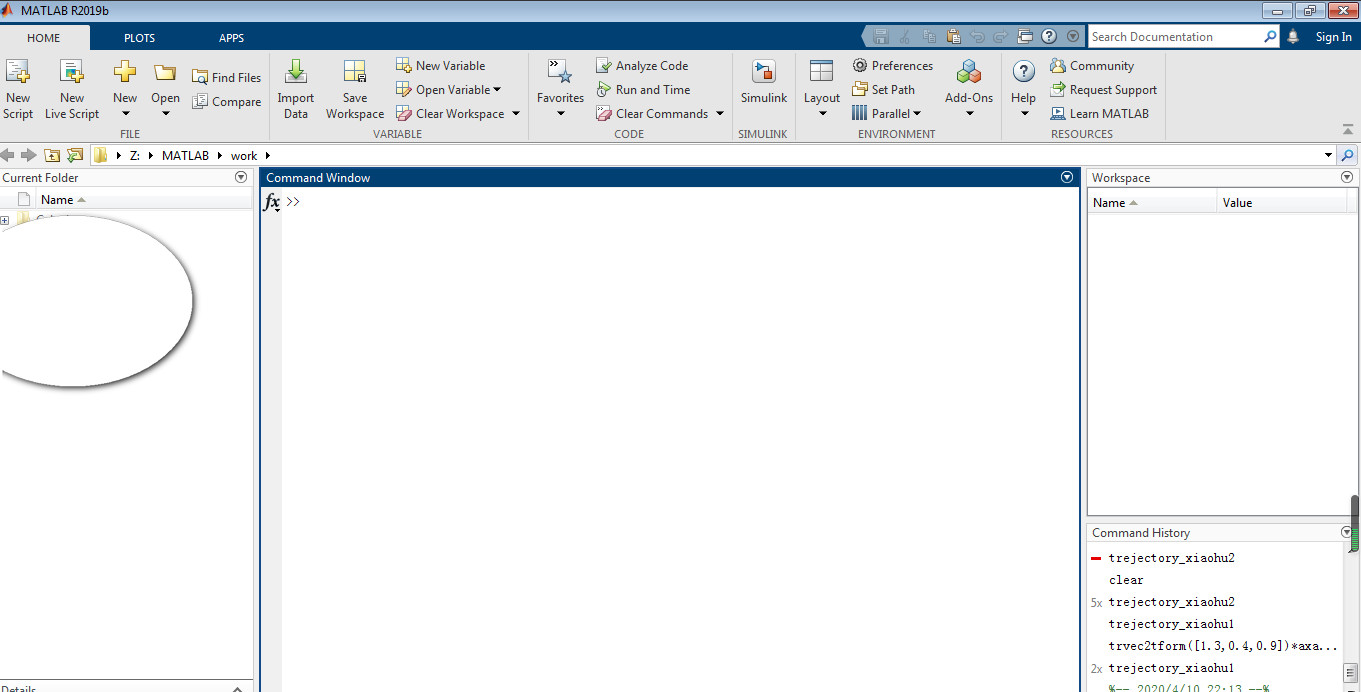
Task: Click Learn MATLAB
Action: click(x=1100, y=113)
